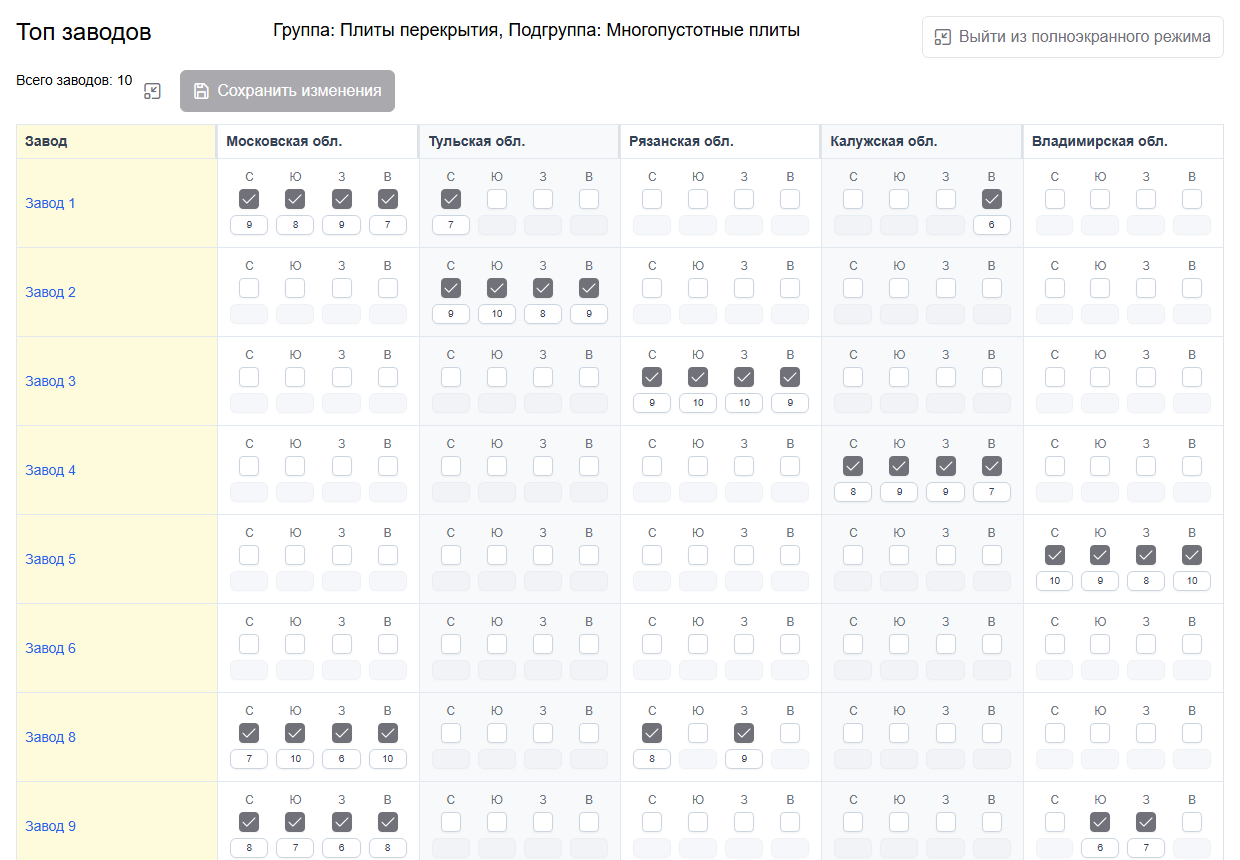Uncheck В for Завод 1 in Калужская обл.
This screenshot has width=1240, height=860.
992,199
